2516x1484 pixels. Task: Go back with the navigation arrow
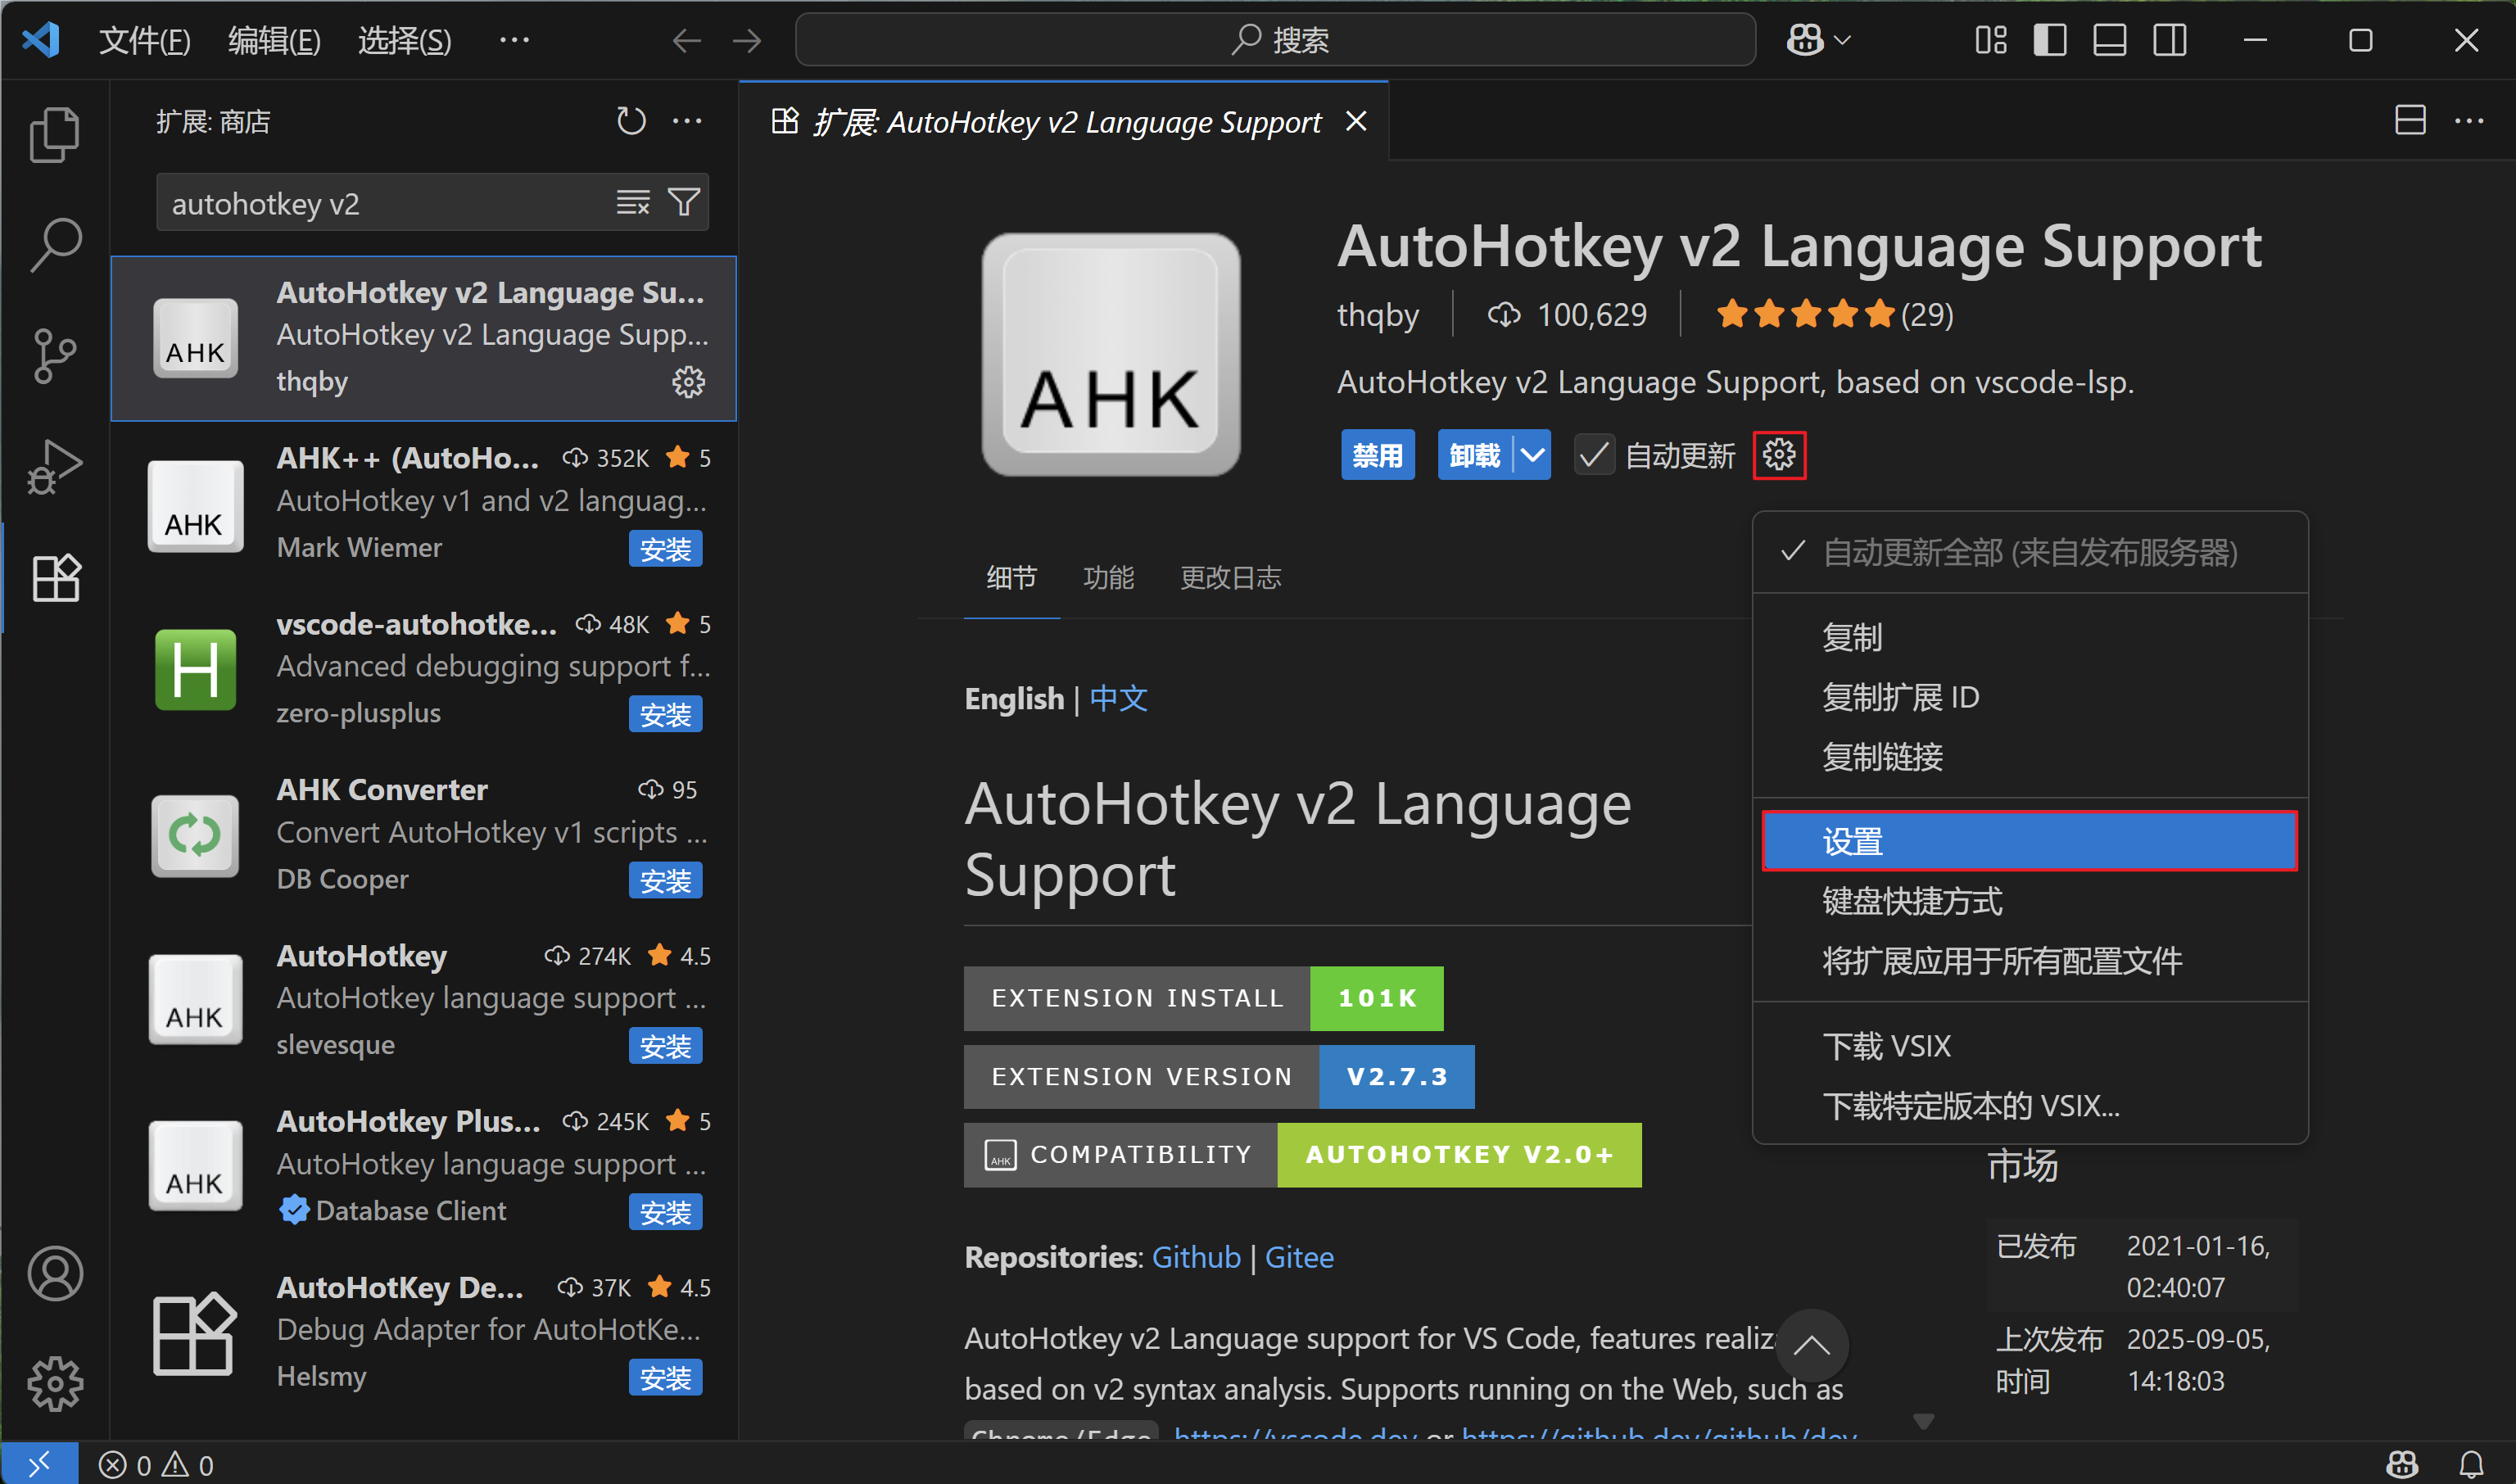click(x=686, y=40)
